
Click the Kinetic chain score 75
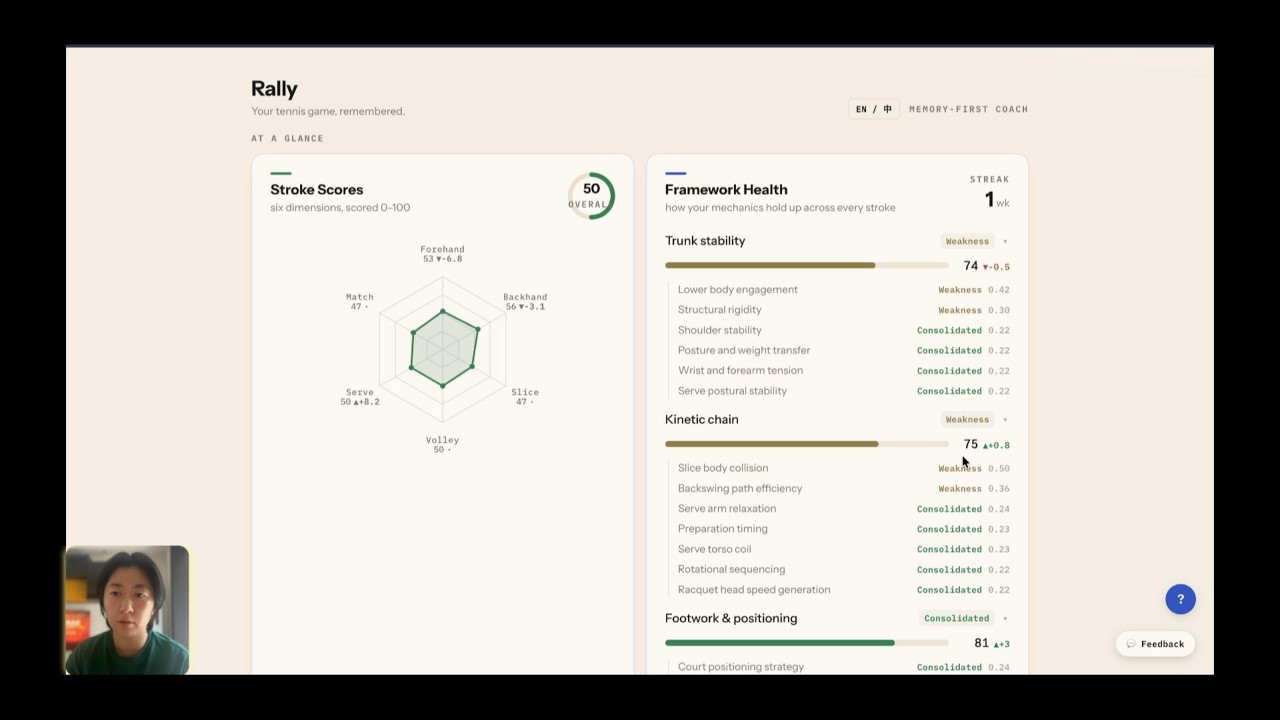971,444
